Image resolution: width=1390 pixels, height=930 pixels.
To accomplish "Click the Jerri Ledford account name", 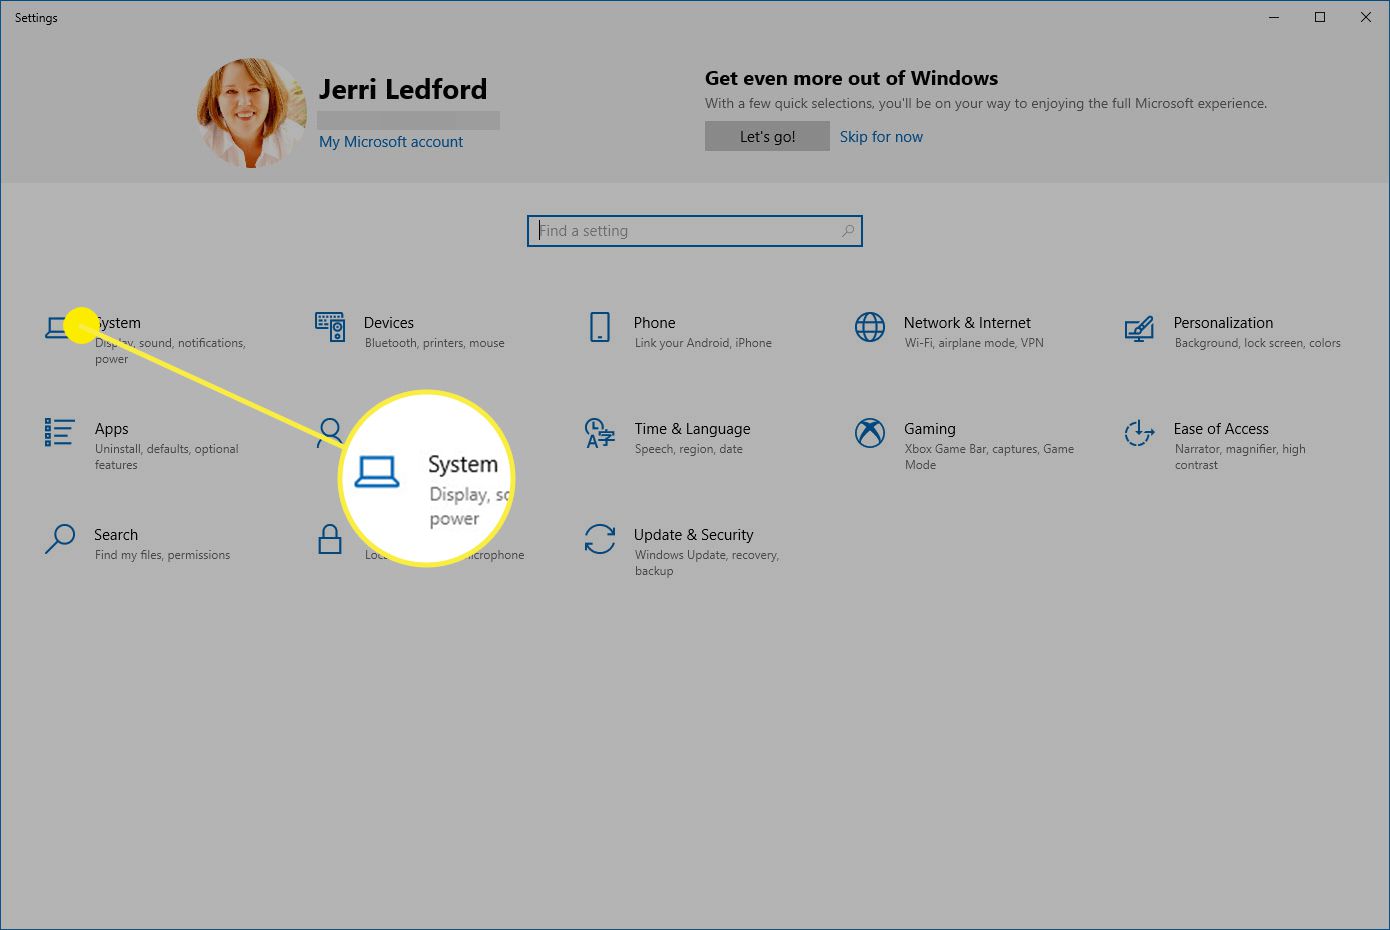I will (x=403, y=89).
